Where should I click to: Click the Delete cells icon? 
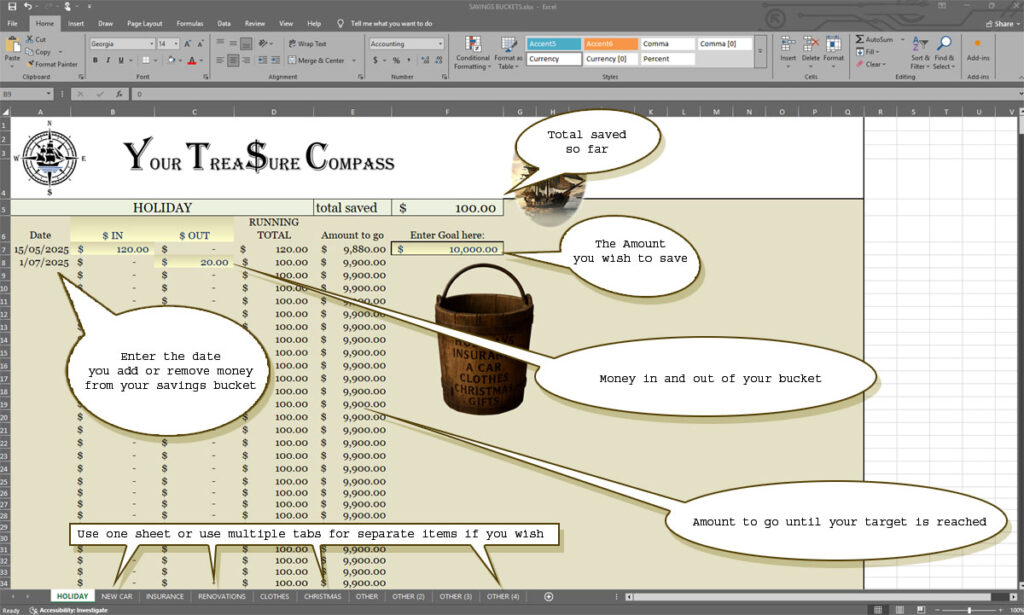pos(811,45)
